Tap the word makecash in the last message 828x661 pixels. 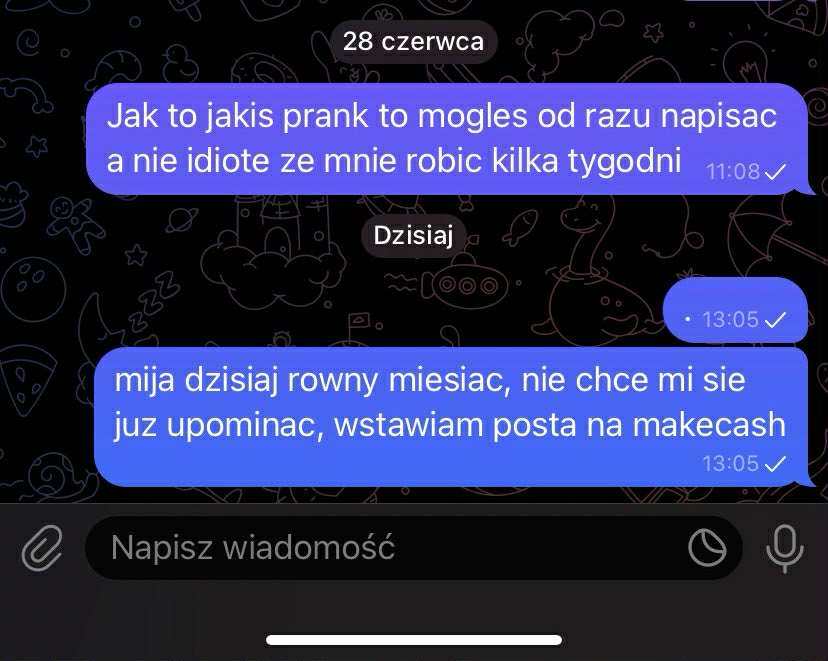pyautogui.click(x=709, y=424)
